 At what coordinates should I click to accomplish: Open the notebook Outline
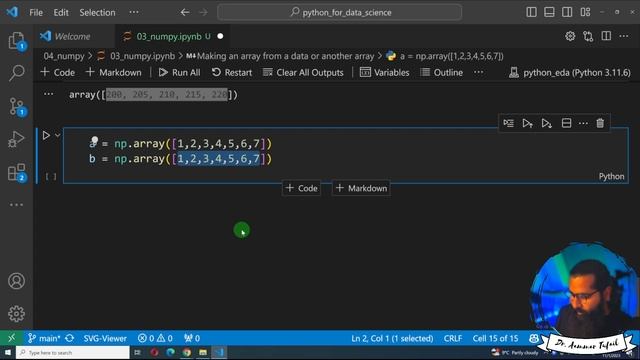442,72
